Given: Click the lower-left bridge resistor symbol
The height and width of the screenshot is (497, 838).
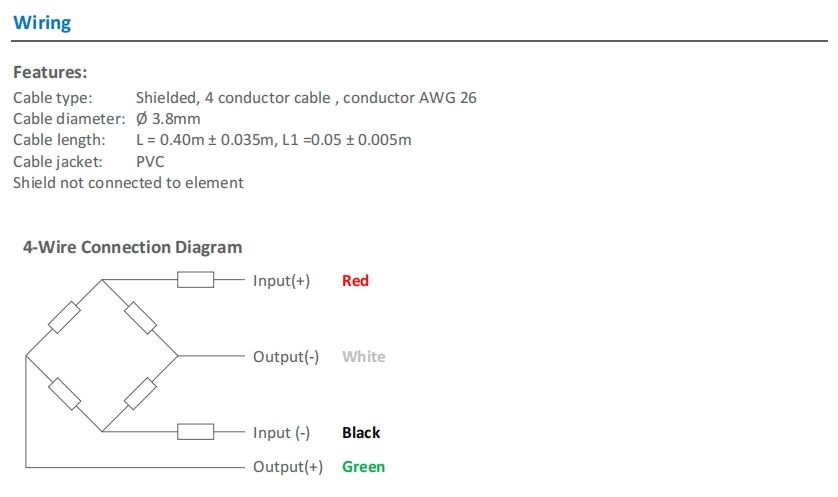Looking at the screenshot, I should coord(65,394).
